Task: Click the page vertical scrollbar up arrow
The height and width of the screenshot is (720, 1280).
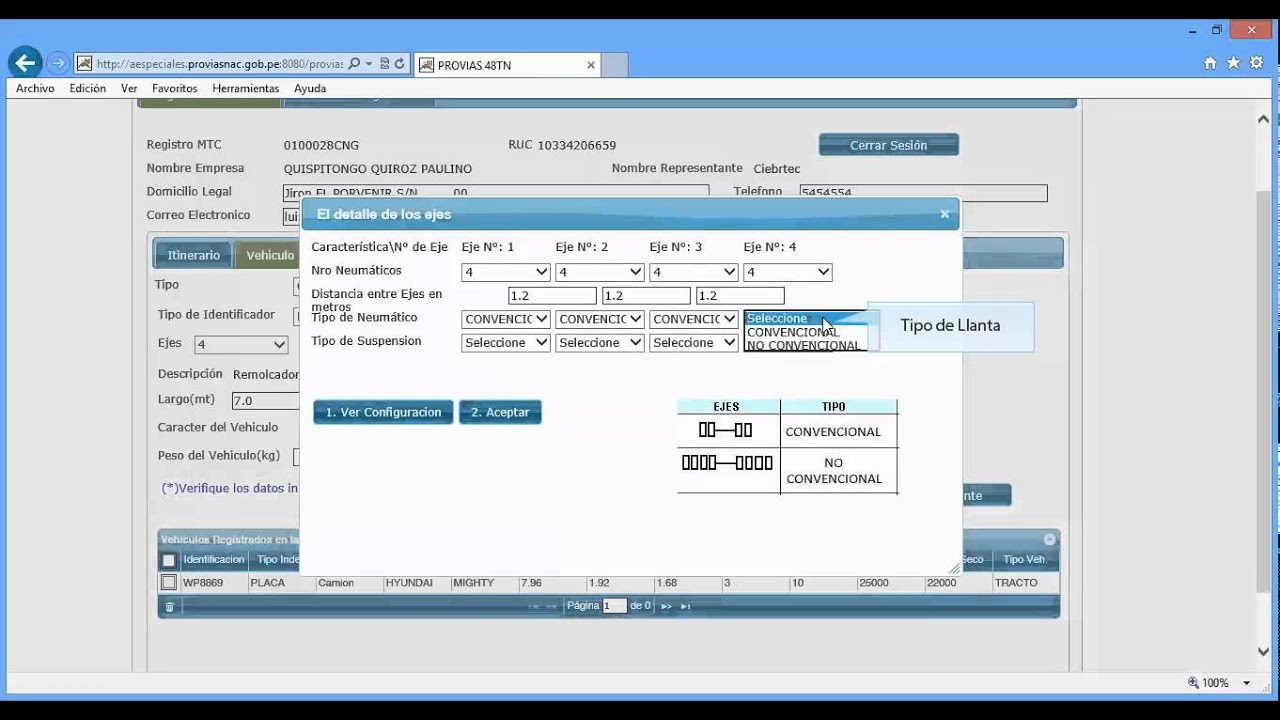Action: click(x=1263, y=118)
